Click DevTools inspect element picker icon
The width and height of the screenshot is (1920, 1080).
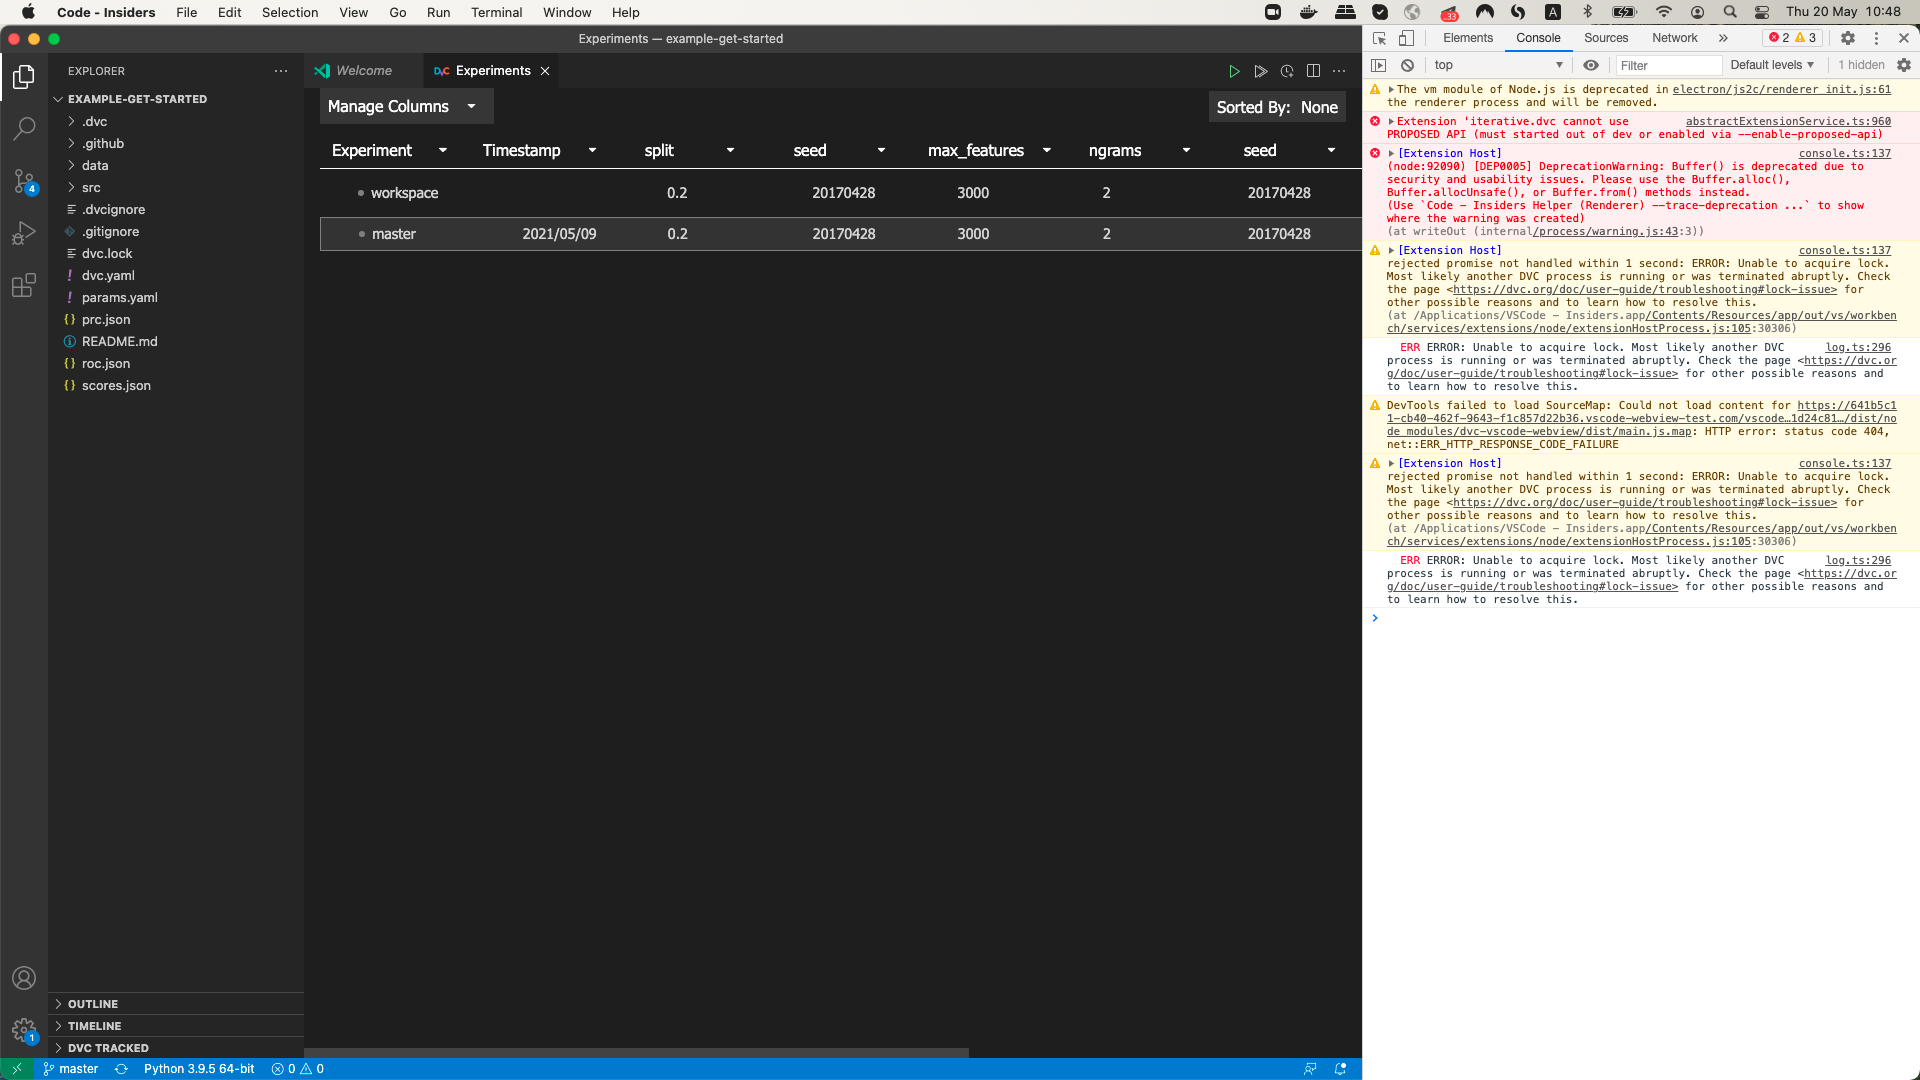(x=1379, y=38)
